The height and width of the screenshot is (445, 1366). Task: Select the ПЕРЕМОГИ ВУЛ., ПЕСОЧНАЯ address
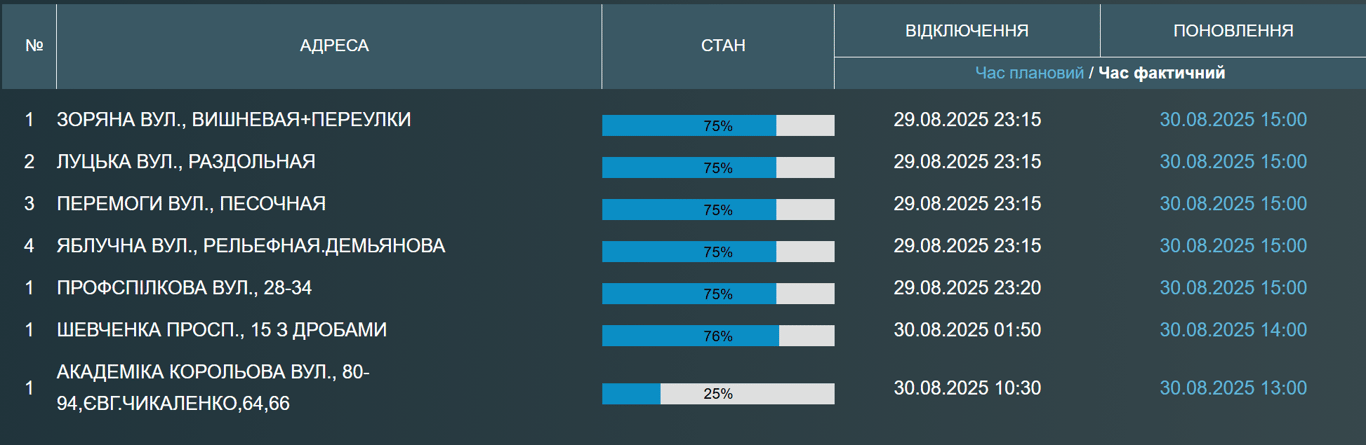[x=191, y=204]
